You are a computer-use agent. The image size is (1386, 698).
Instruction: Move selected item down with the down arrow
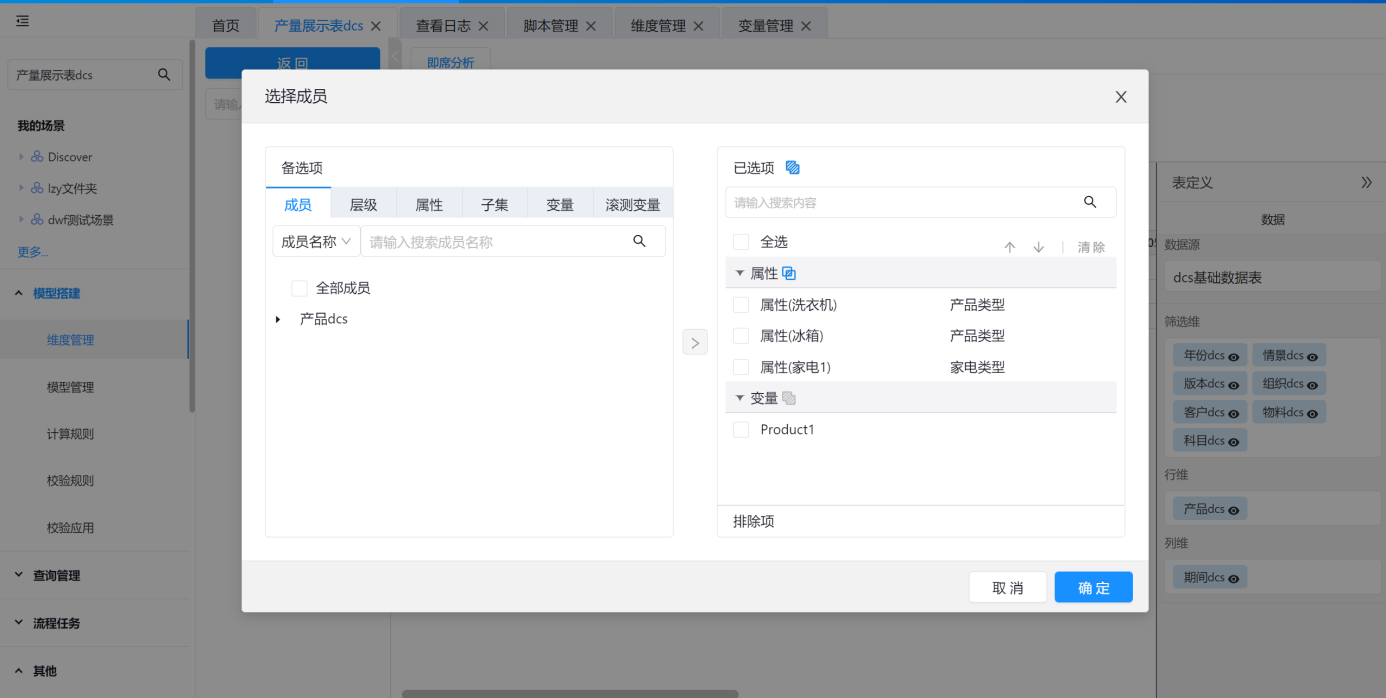pyautogui.click(x=1039, y=247)
